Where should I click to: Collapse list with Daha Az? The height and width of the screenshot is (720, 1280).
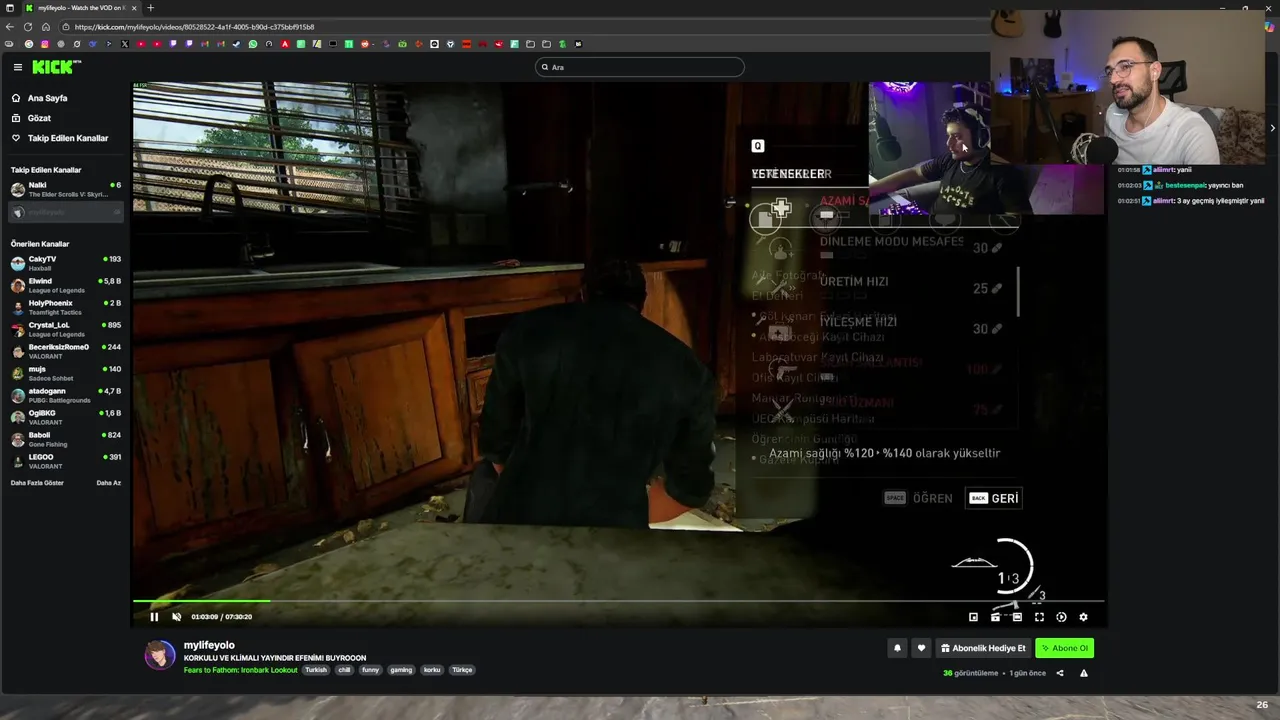point(108,483)
